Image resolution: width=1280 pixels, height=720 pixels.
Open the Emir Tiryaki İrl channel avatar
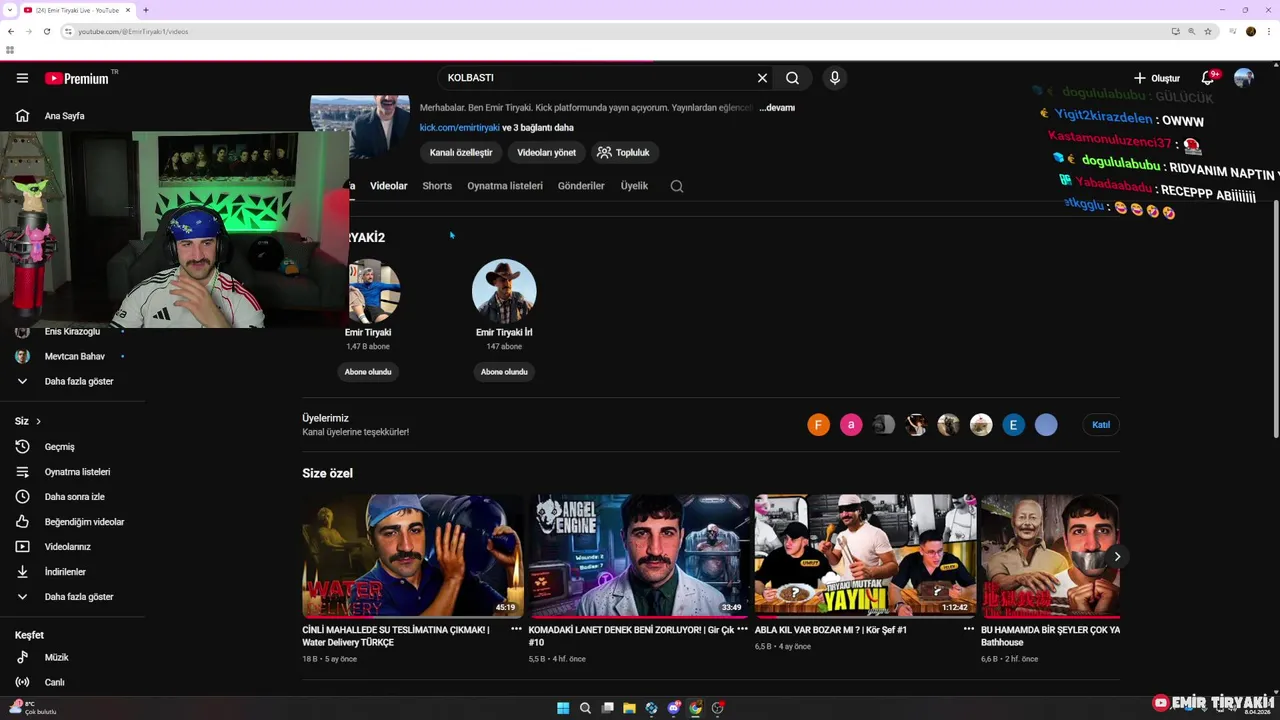pos(504,291)
